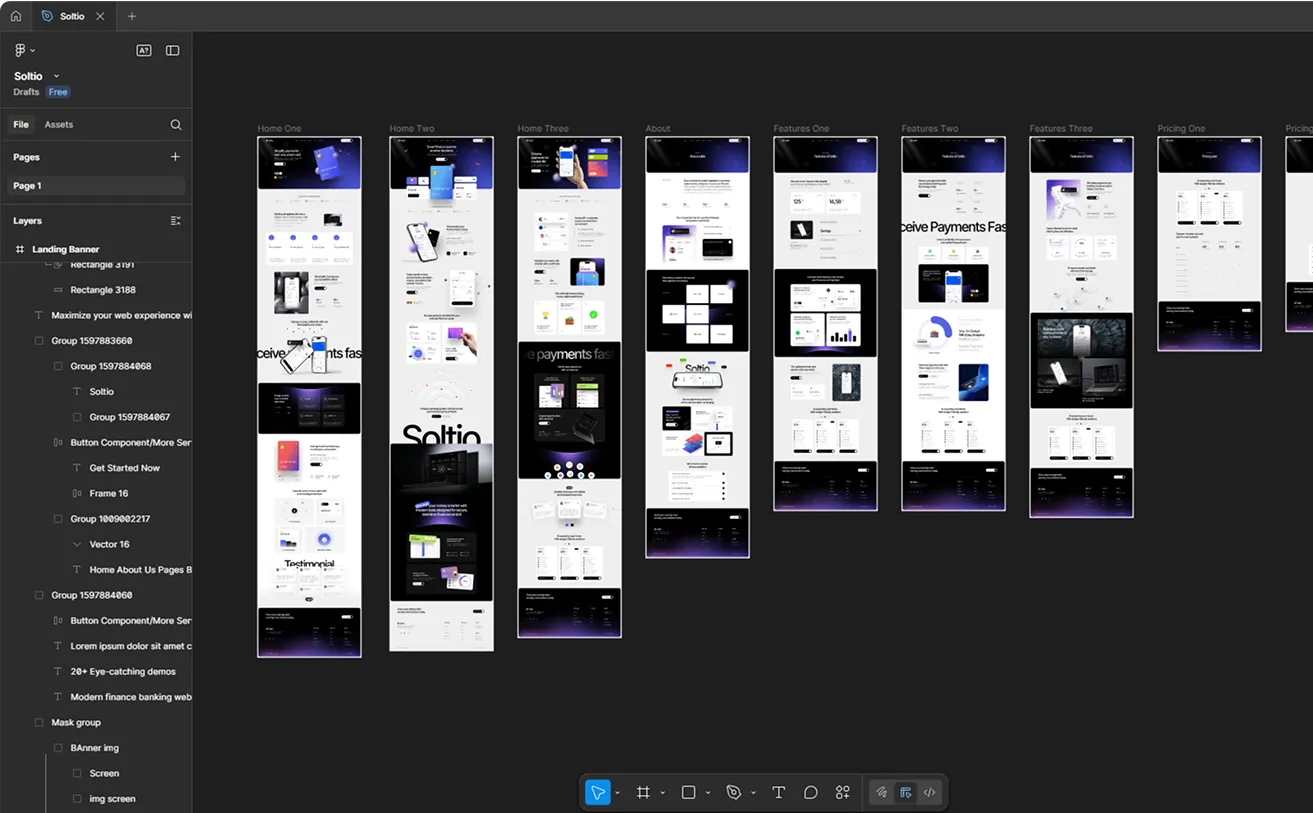Open the Figma main menu
The image size is (1313, 813).
click(x=21, y=49)
